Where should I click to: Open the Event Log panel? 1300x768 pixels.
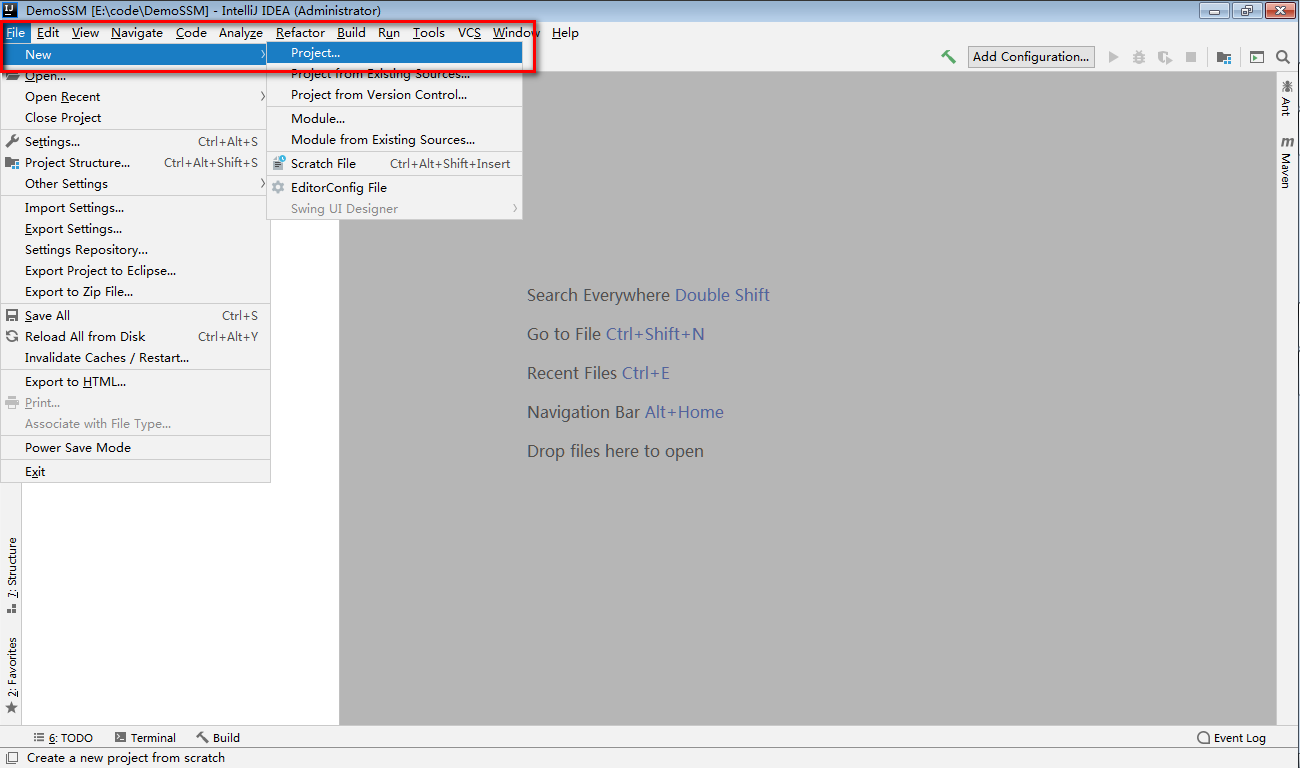(x=1231, y=738)
